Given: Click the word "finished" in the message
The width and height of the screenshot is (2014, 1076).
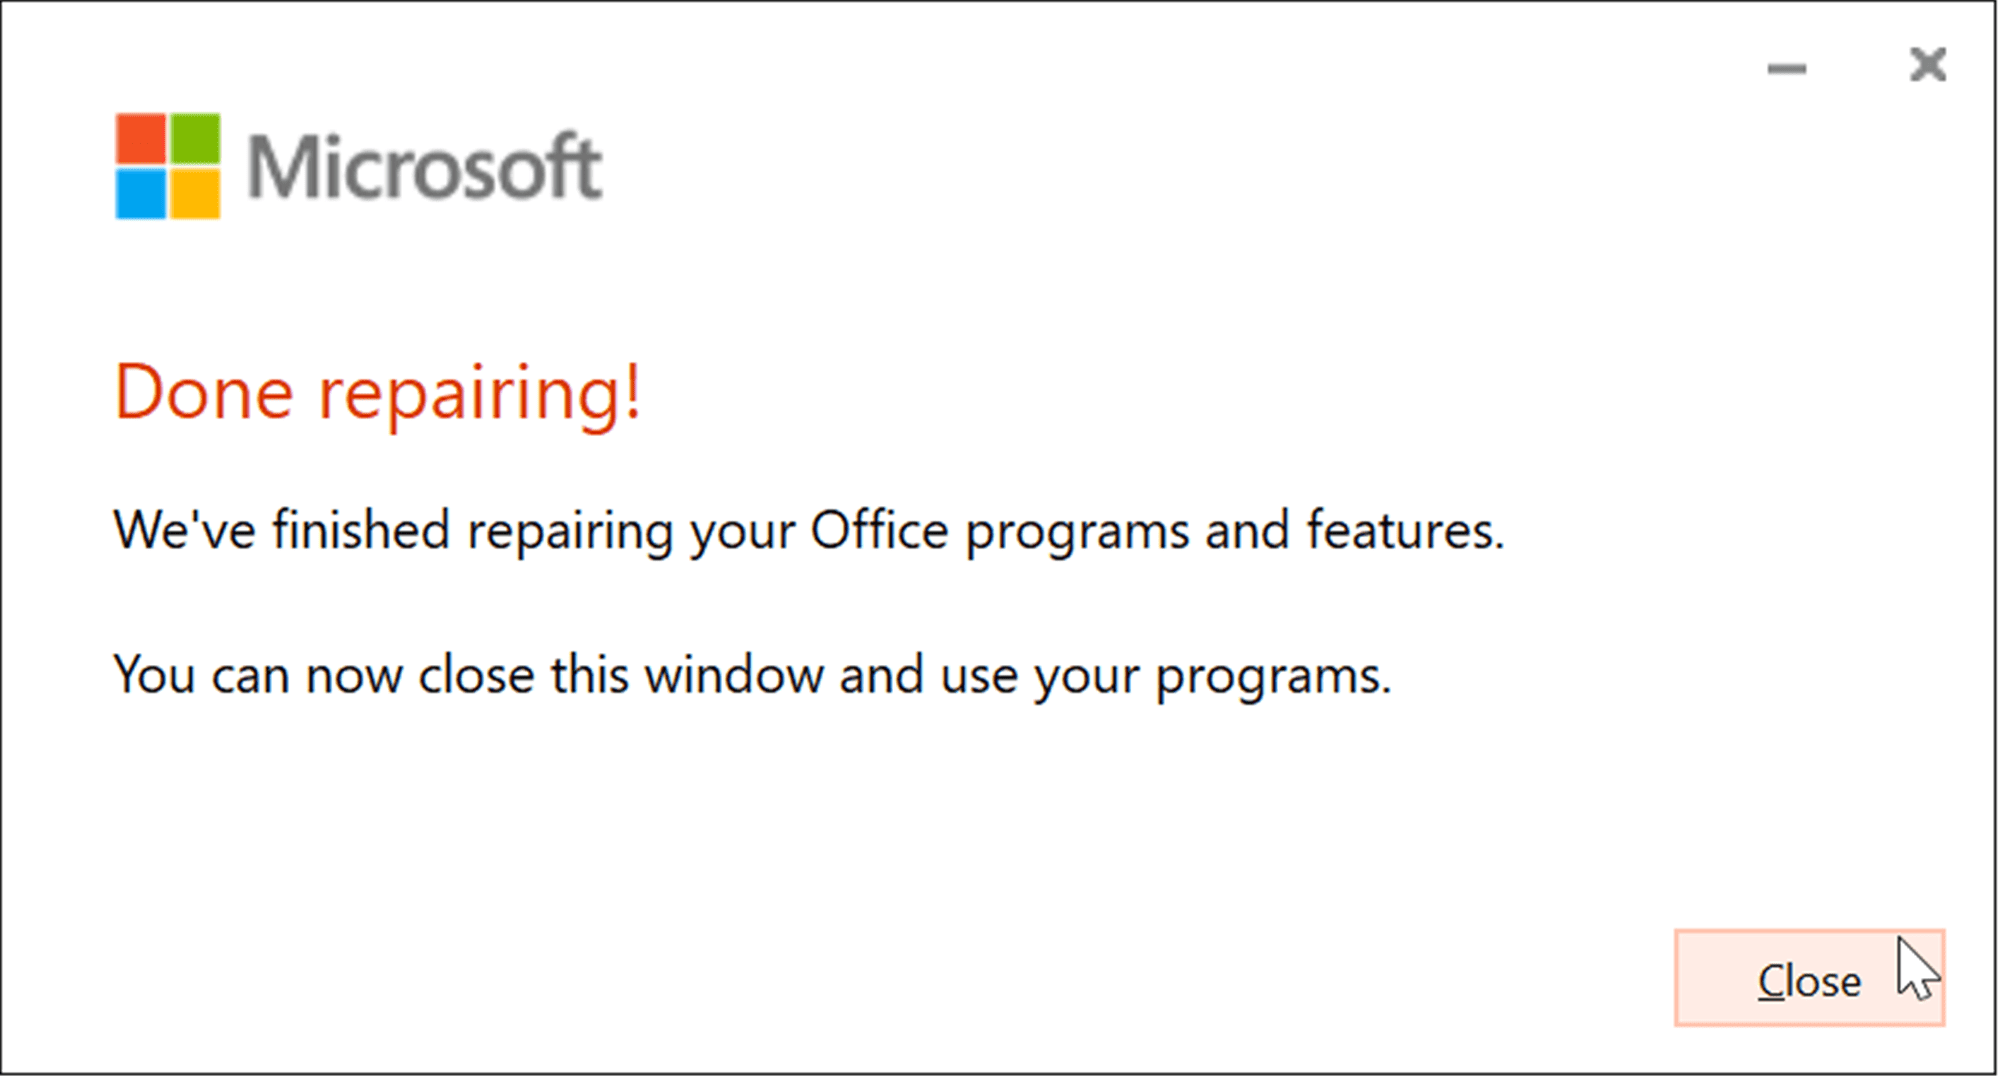Looking at the screenshot, I should tap(361, 530).
